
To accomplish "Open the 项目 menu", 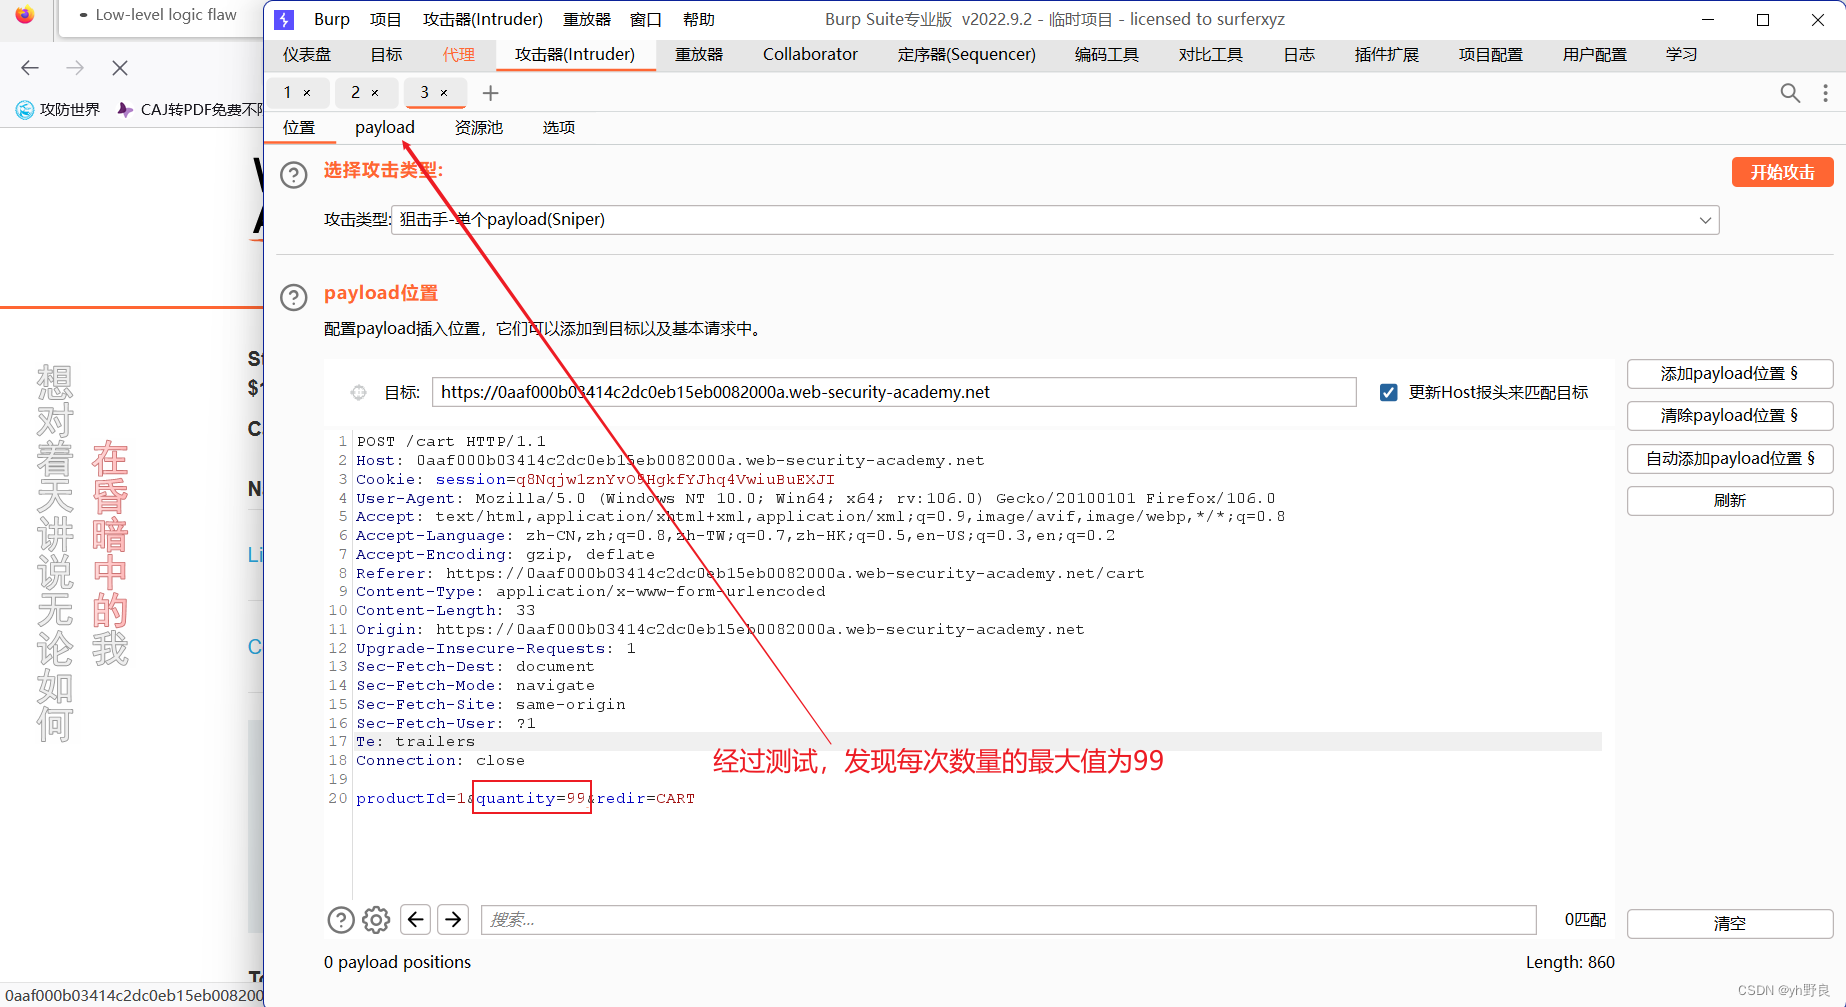I will click(x=385, y=20).
